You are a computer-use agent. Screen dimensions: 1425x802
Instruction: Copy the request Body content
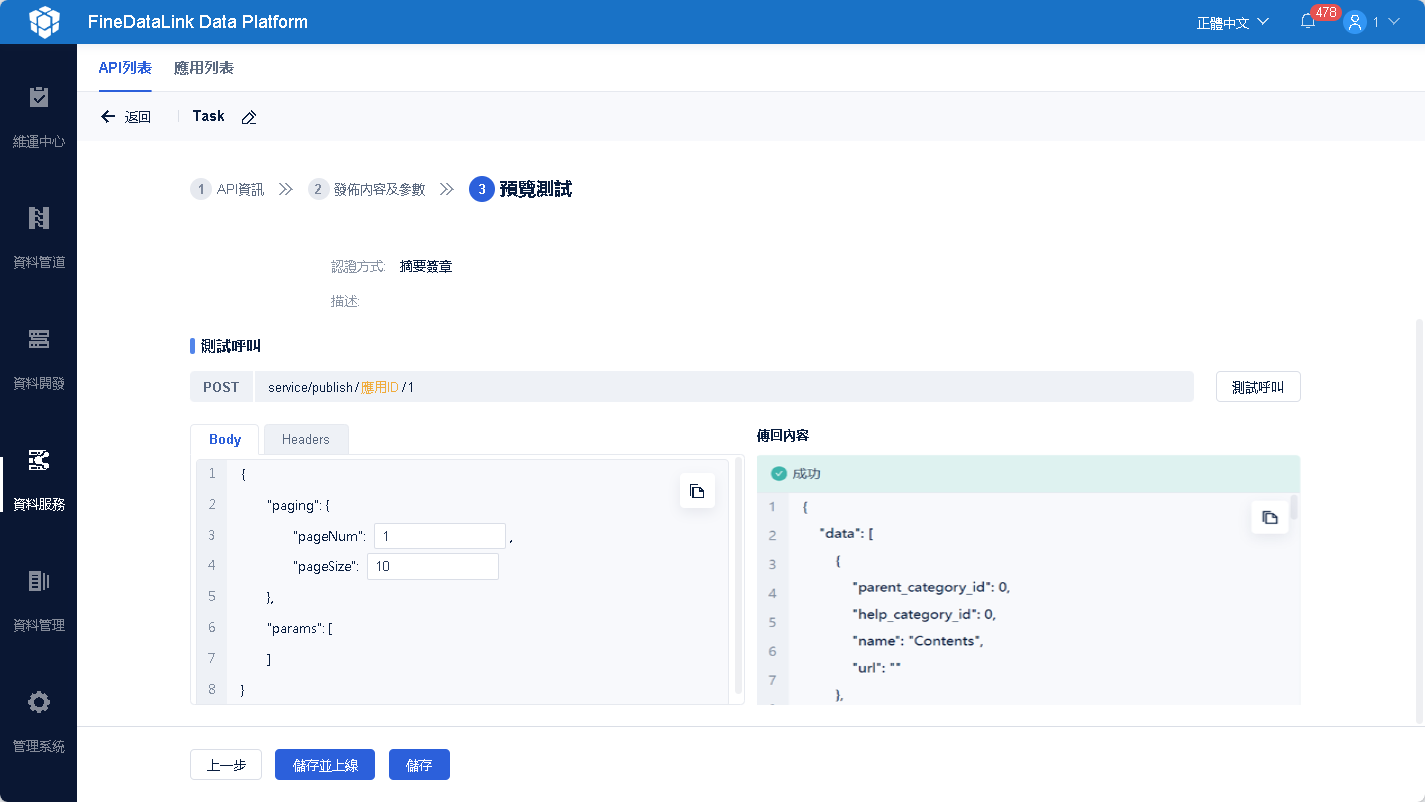click(697, 491)
